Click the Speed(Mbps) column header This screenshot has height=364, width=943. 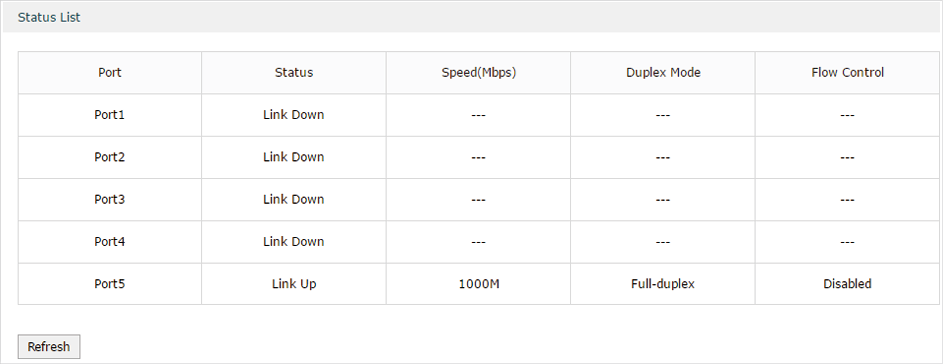[x=479, y=72]
